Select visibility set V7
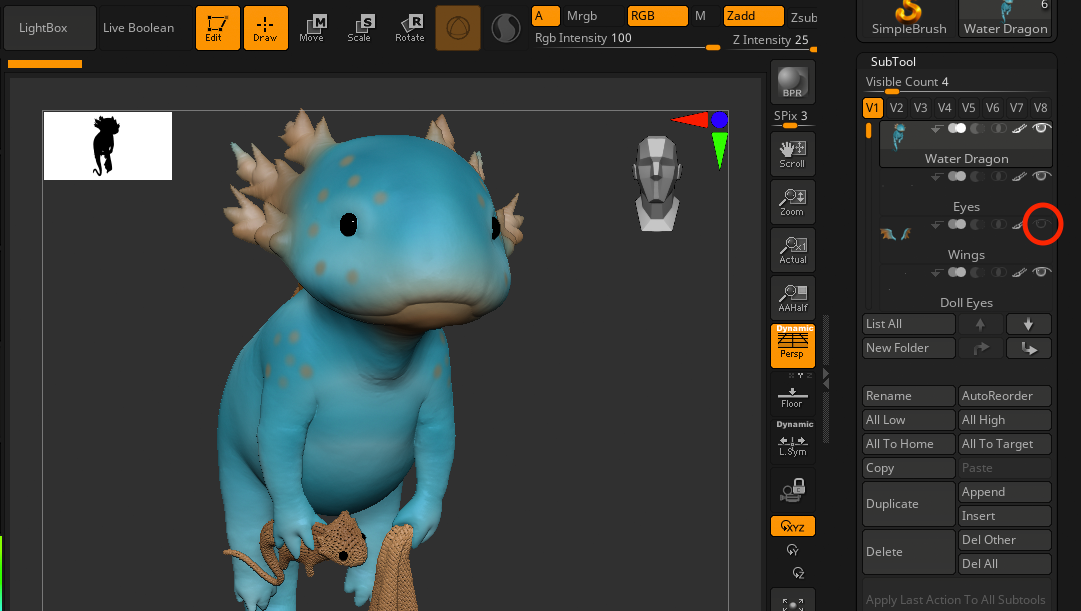Image resolution: width=1081 pixels, height=611 pixels. point(1017,108)
